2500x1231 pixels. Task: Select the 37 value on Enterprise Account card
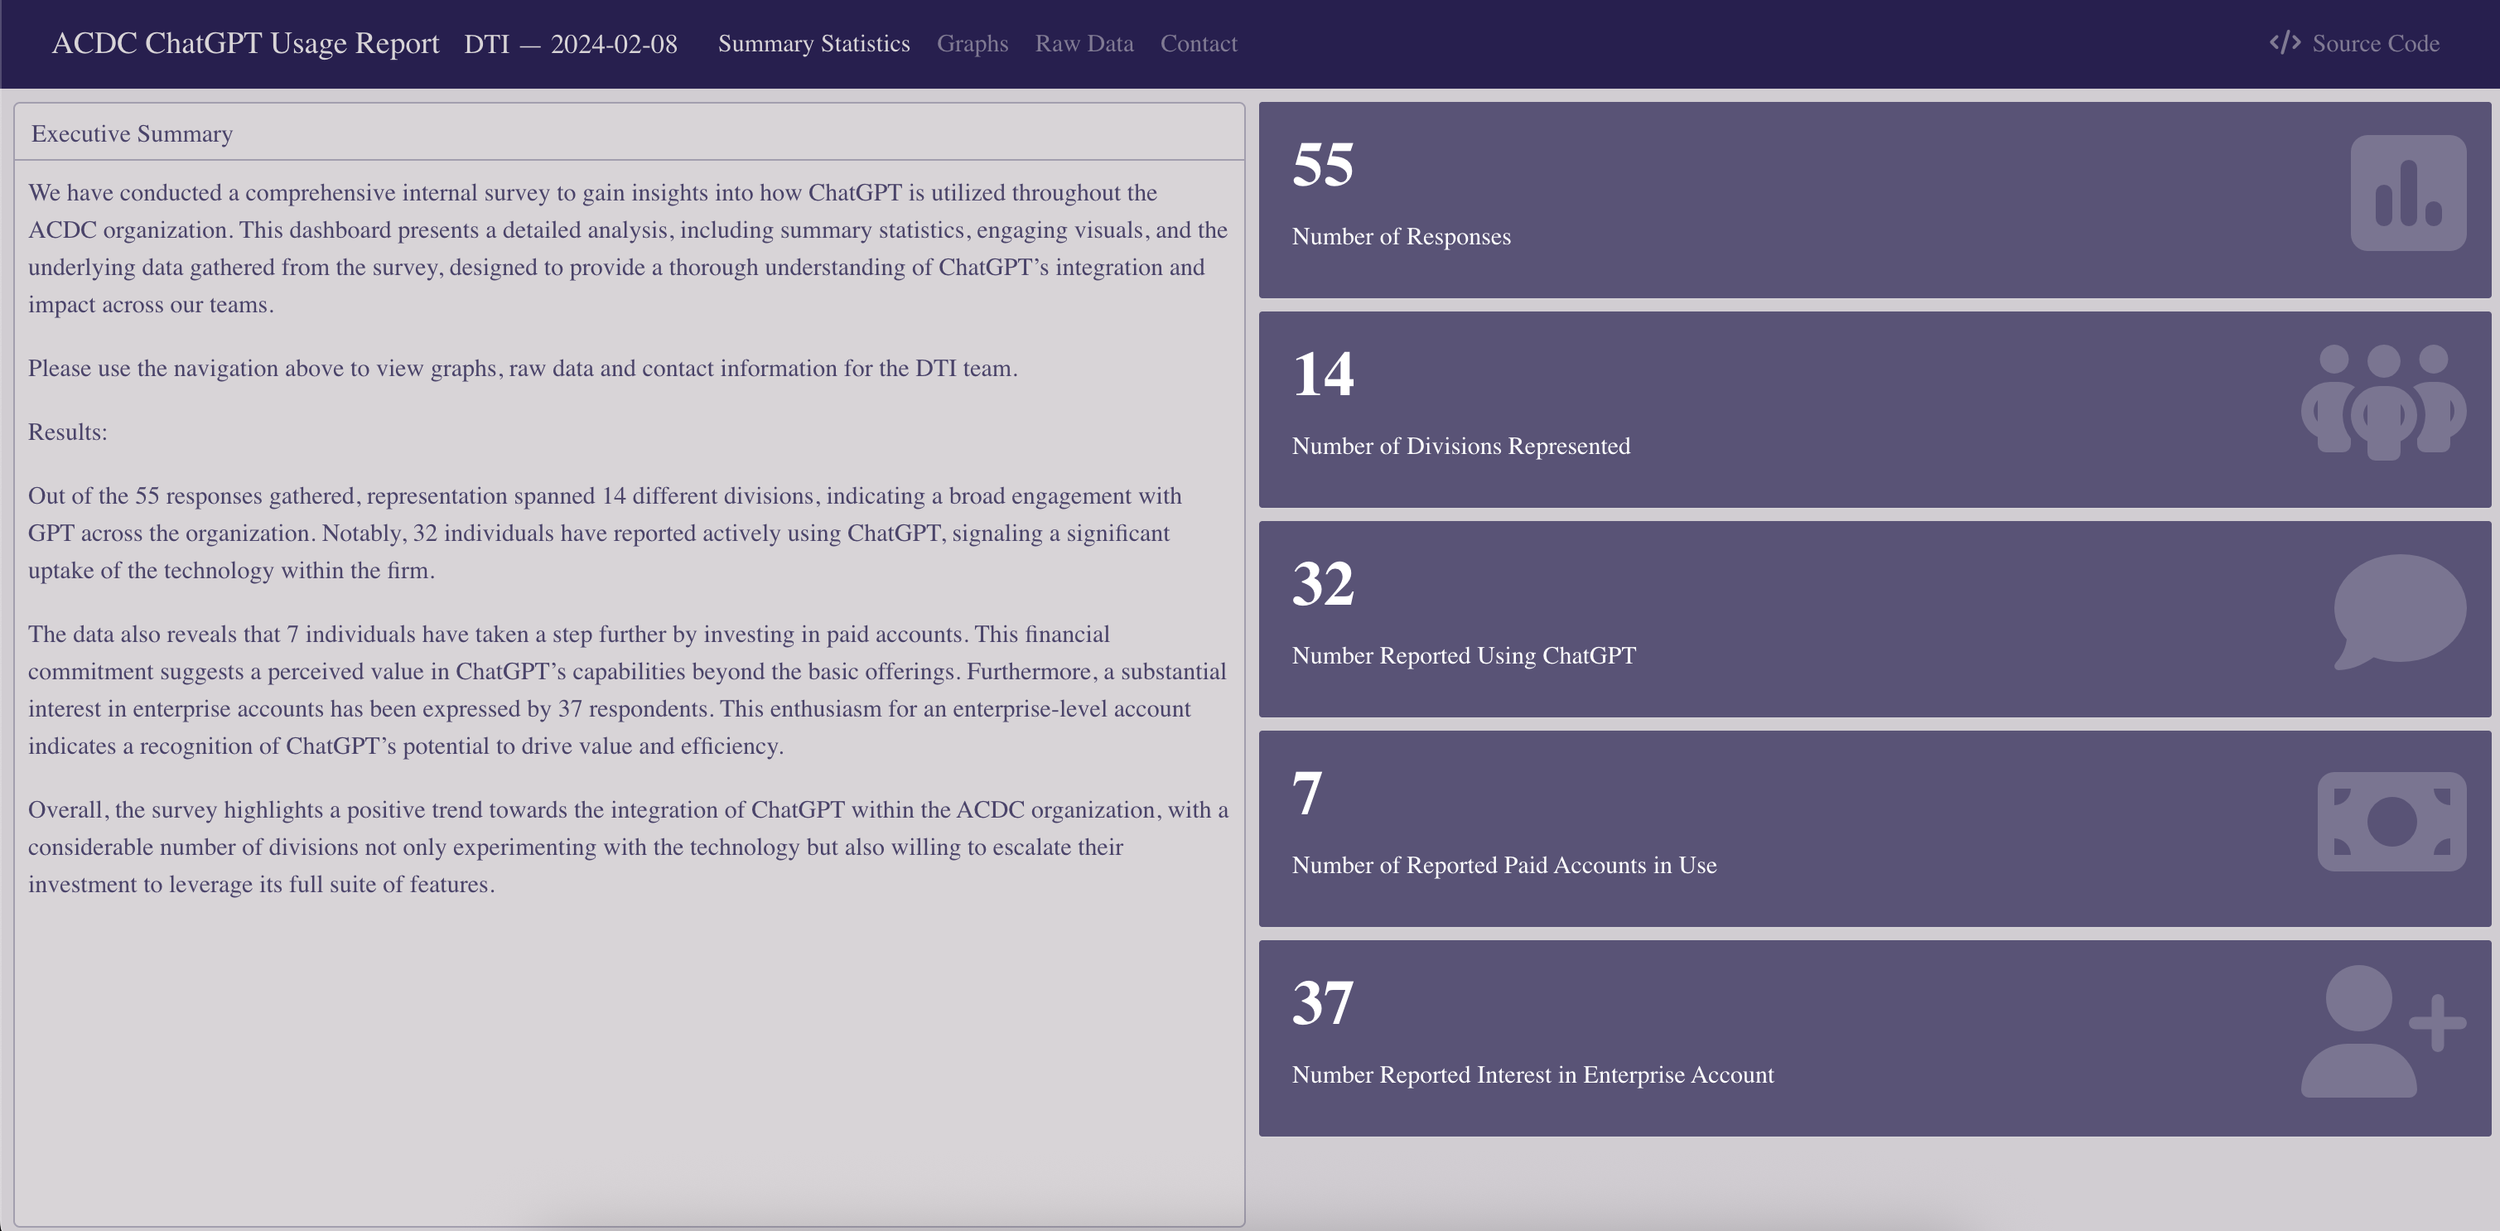(x=1322, y=1002)
